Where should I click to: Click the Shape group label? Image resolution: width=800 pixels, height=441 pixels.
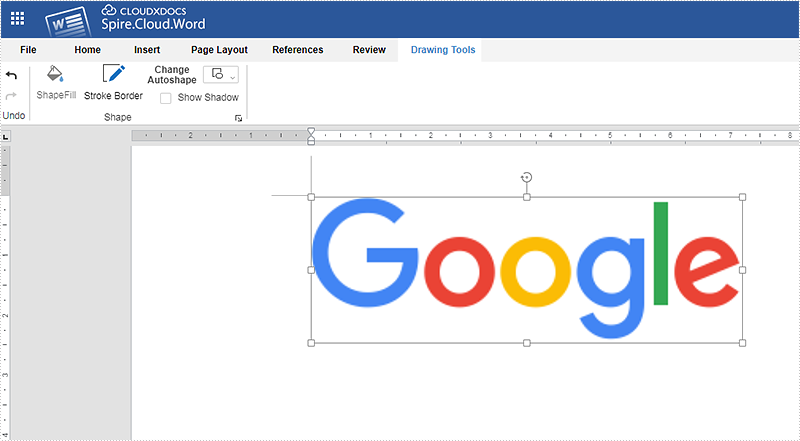[118, 117]
